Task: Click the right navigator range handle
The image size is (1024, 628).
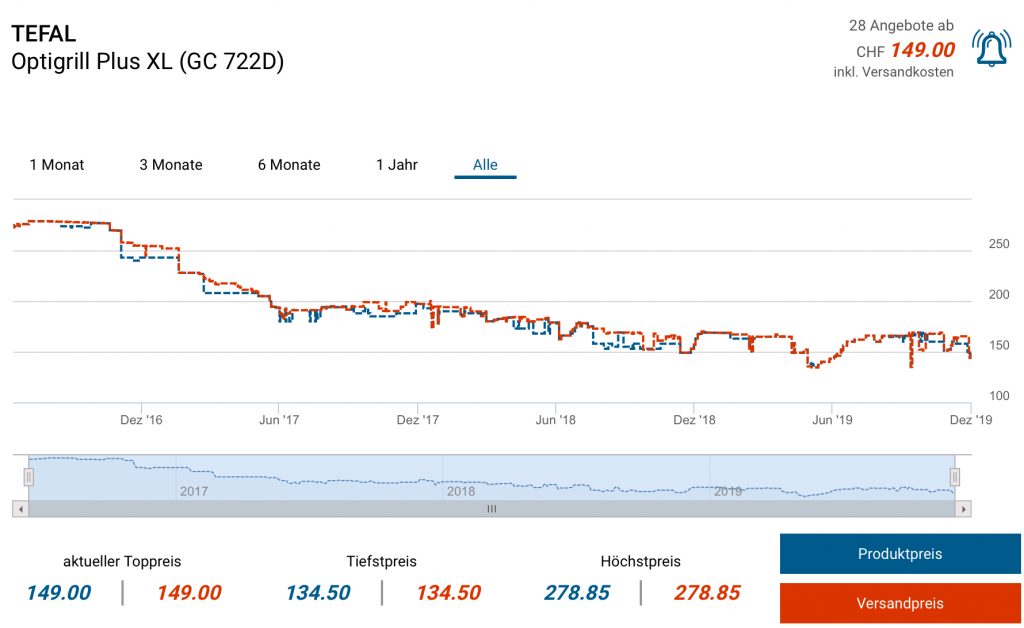Action: tap(955, 477)
